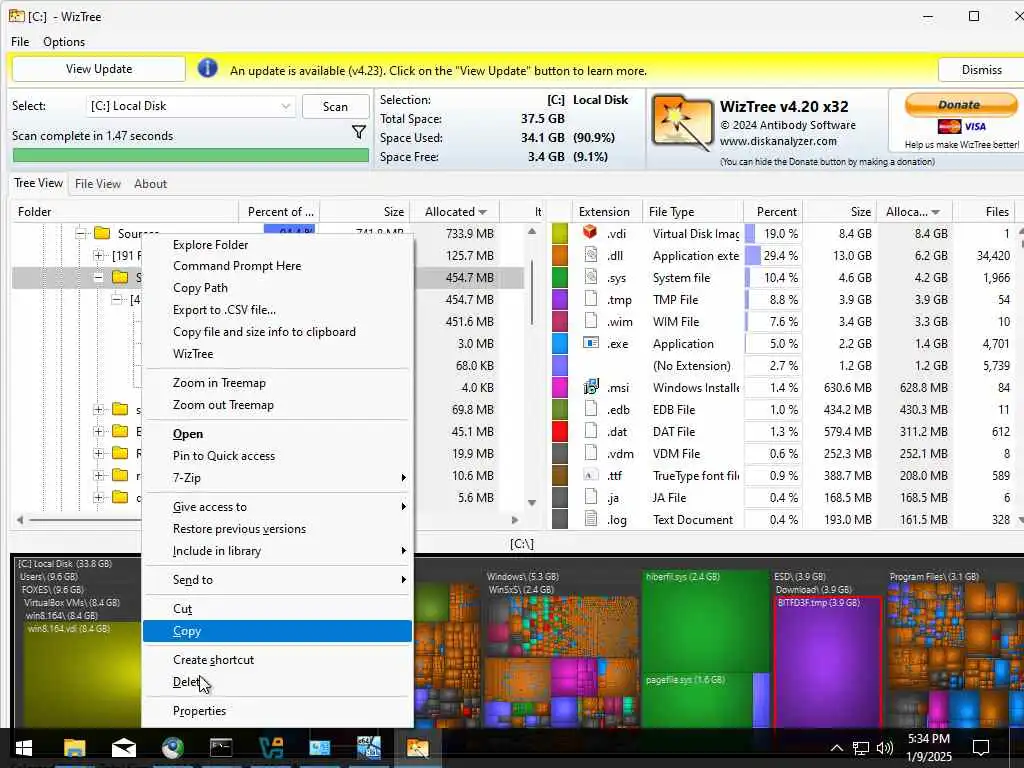Open Properties from the context menu
The width and height of the screenshot is (1024, 768).
tap(278, 711)
